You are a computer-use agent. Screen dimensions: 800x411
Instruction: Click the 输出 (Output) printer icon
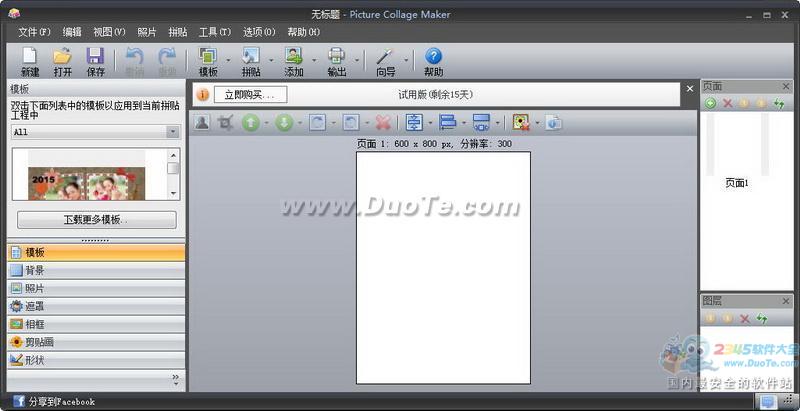point(337,56)
